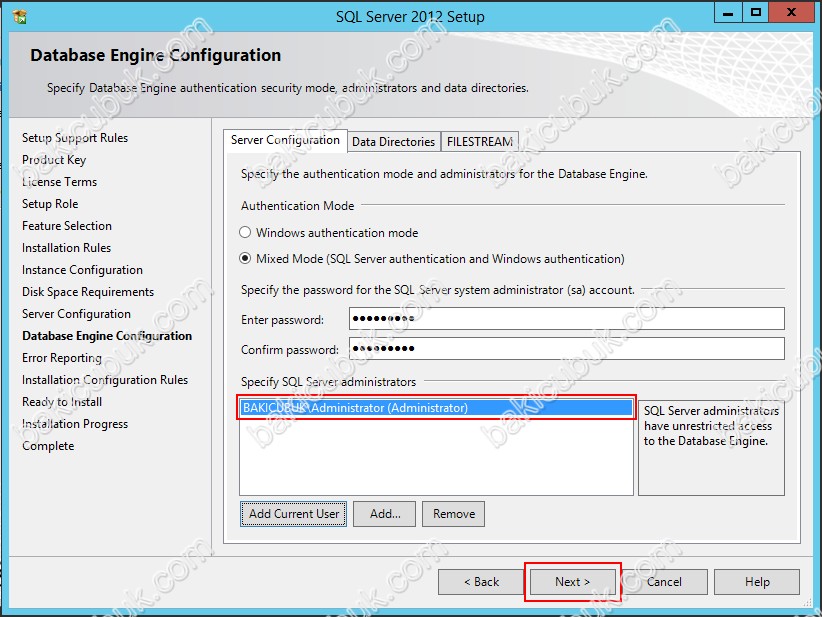Cancel the SQL Server setup

(664, 582)
